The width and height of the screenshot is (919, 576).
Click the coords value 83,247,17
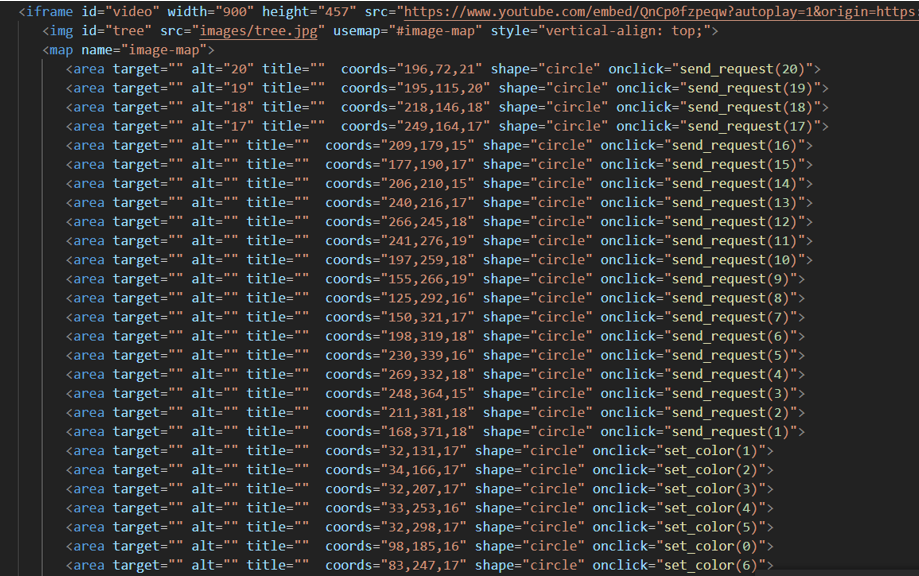click(x=424, y=565)
